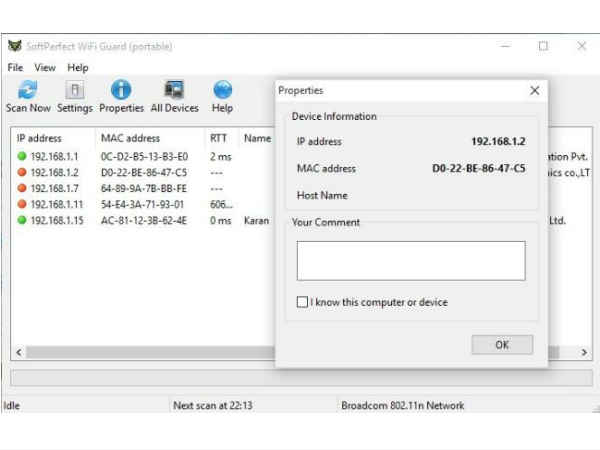Screen dimensions: 600x450
Task: Click the WiFi Guard app icon in title bar
Action: 15,46
